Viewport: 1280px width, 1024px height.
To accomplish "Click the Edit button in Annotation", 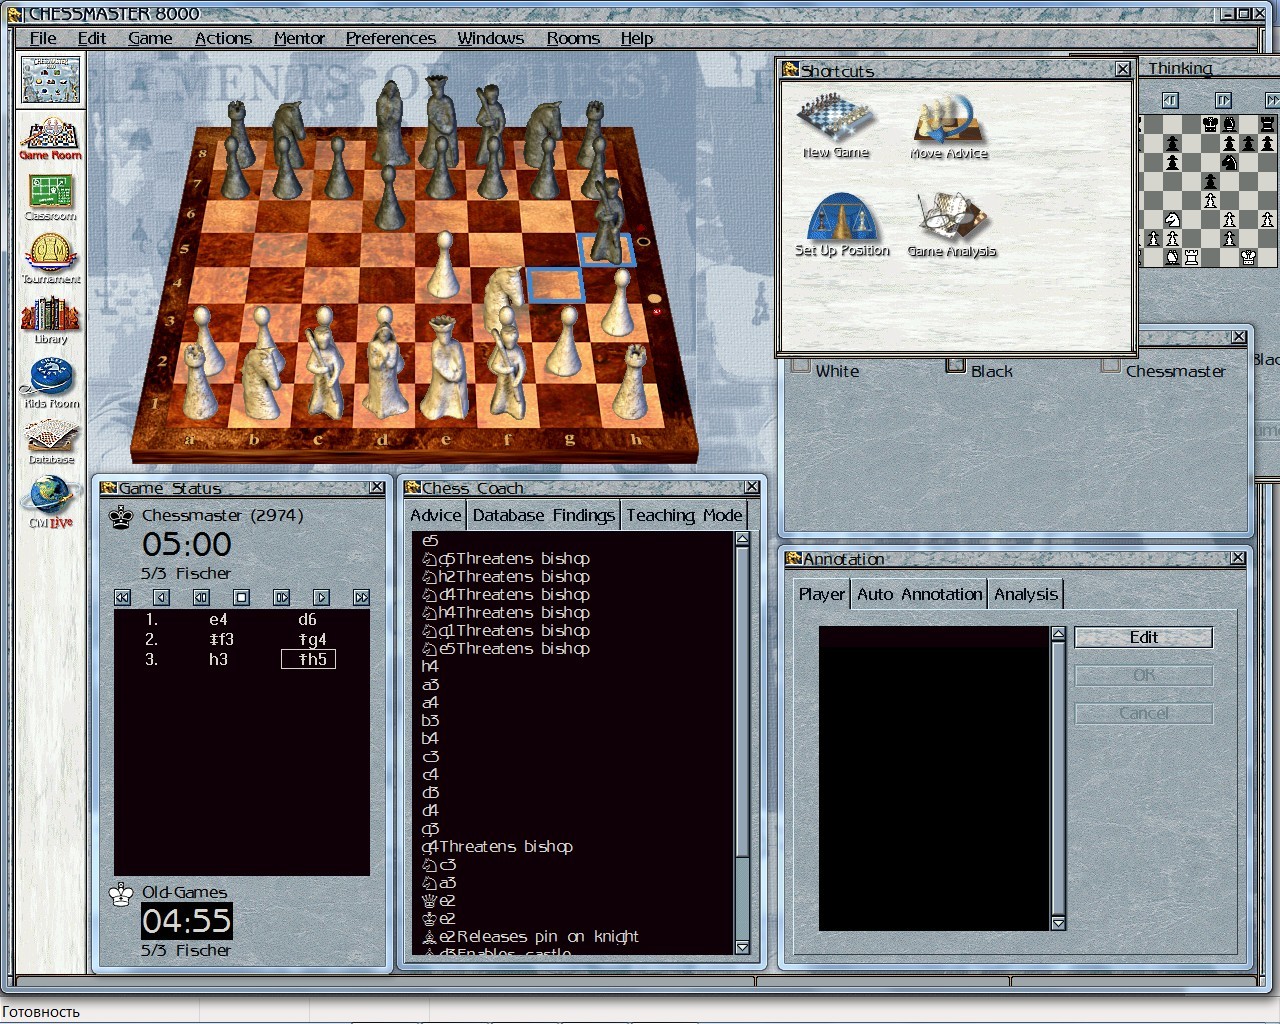I will point(1144,637).
